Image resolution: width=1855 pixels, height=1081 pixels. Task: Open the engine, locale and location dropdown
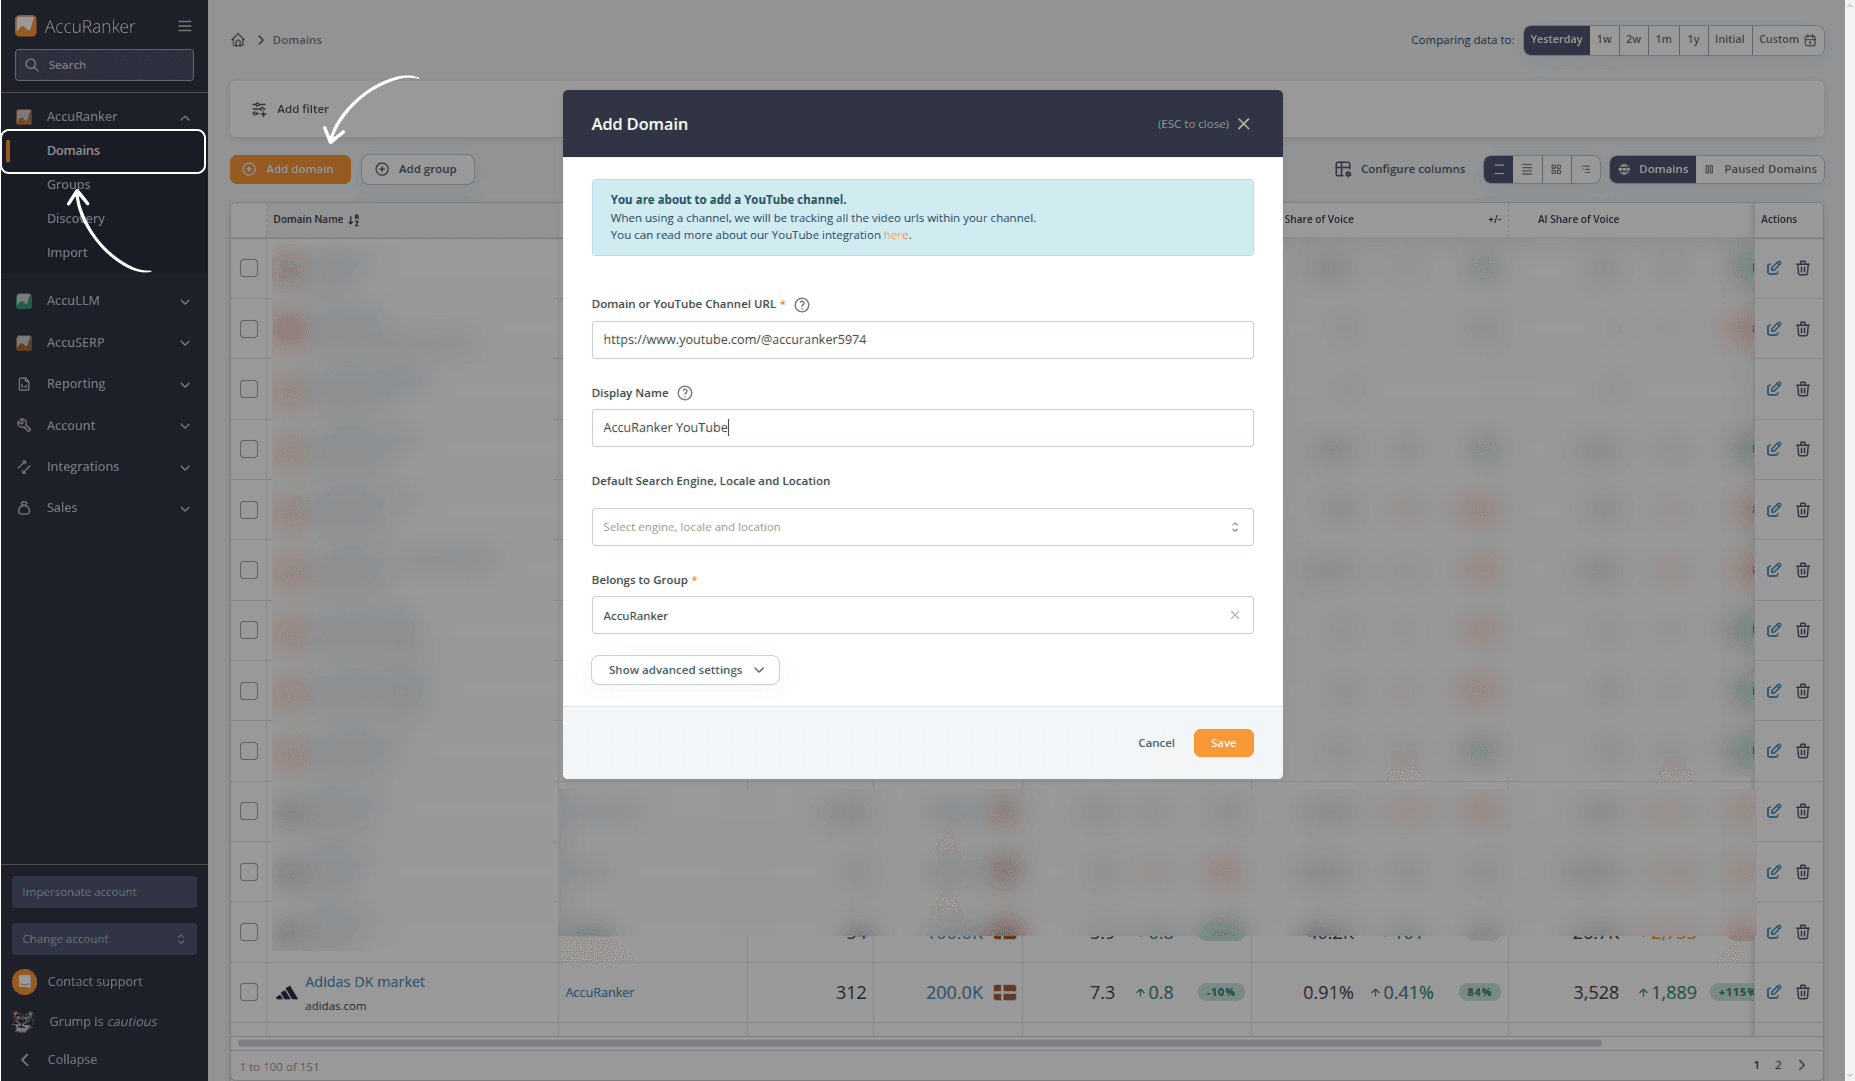pyautogui.click(x=922, y=527)
